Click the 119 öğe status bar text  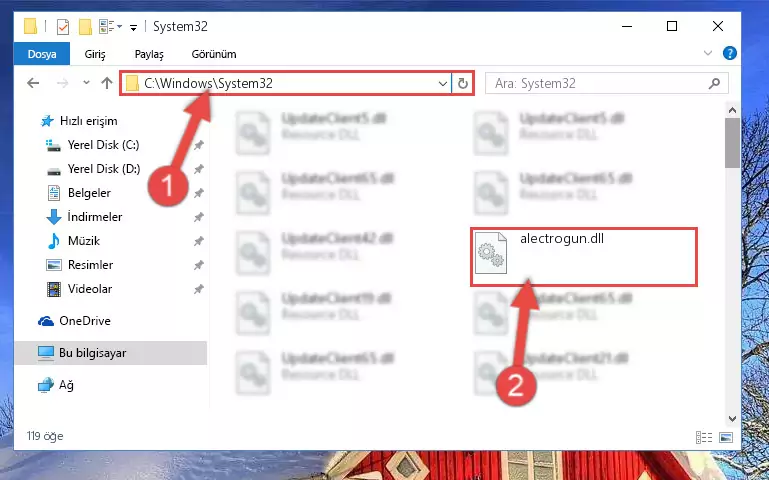coord(45,436)
